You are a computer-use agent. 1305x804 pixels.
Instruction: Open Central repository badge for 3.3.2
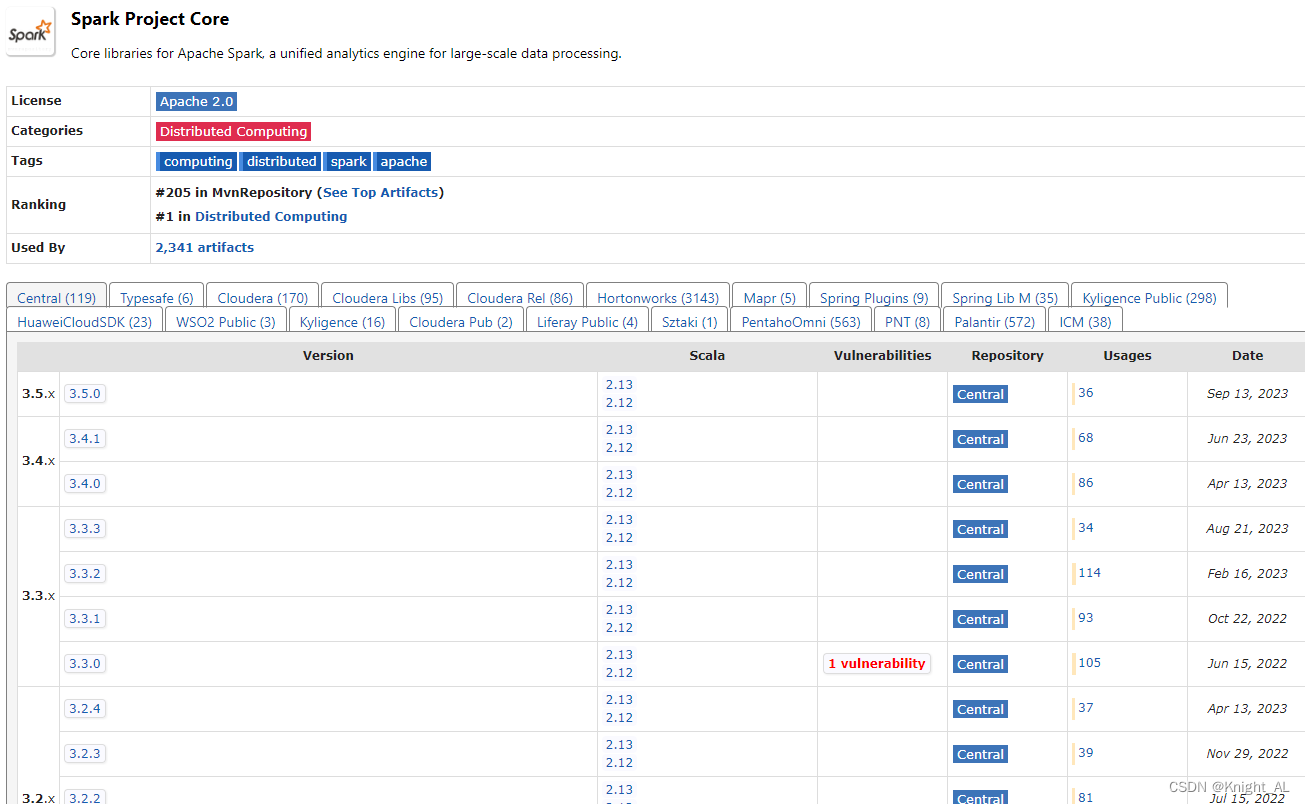click(x=980, y=574)
